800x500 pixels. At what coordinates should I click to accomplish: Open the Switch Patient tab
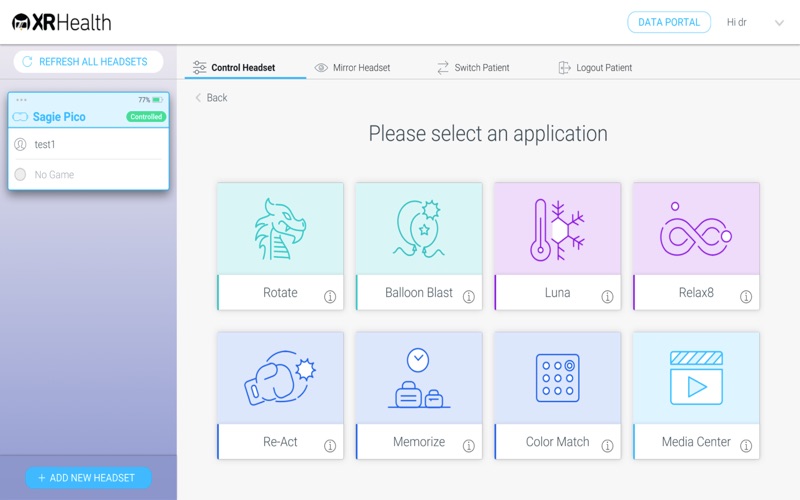473,67
